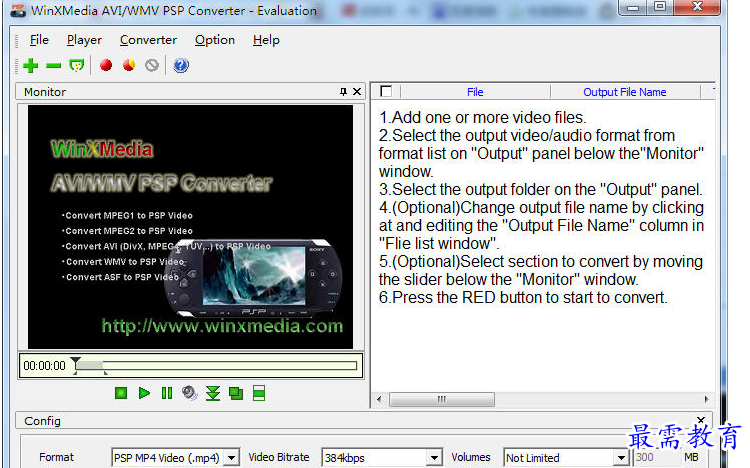Expand the Format dropdown PSP MP4 Video
Viewport: 750px width, 468px height.
(x=232, y=458)
